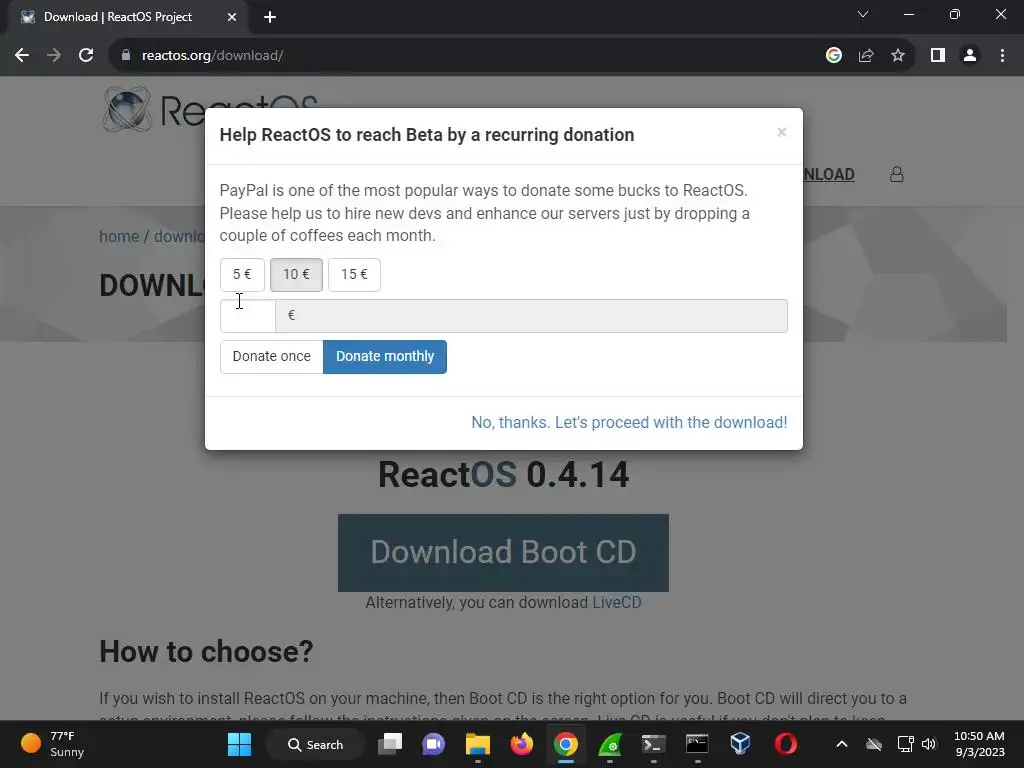
Task: Click the custom donation amount field
Action: pos(248,316)
